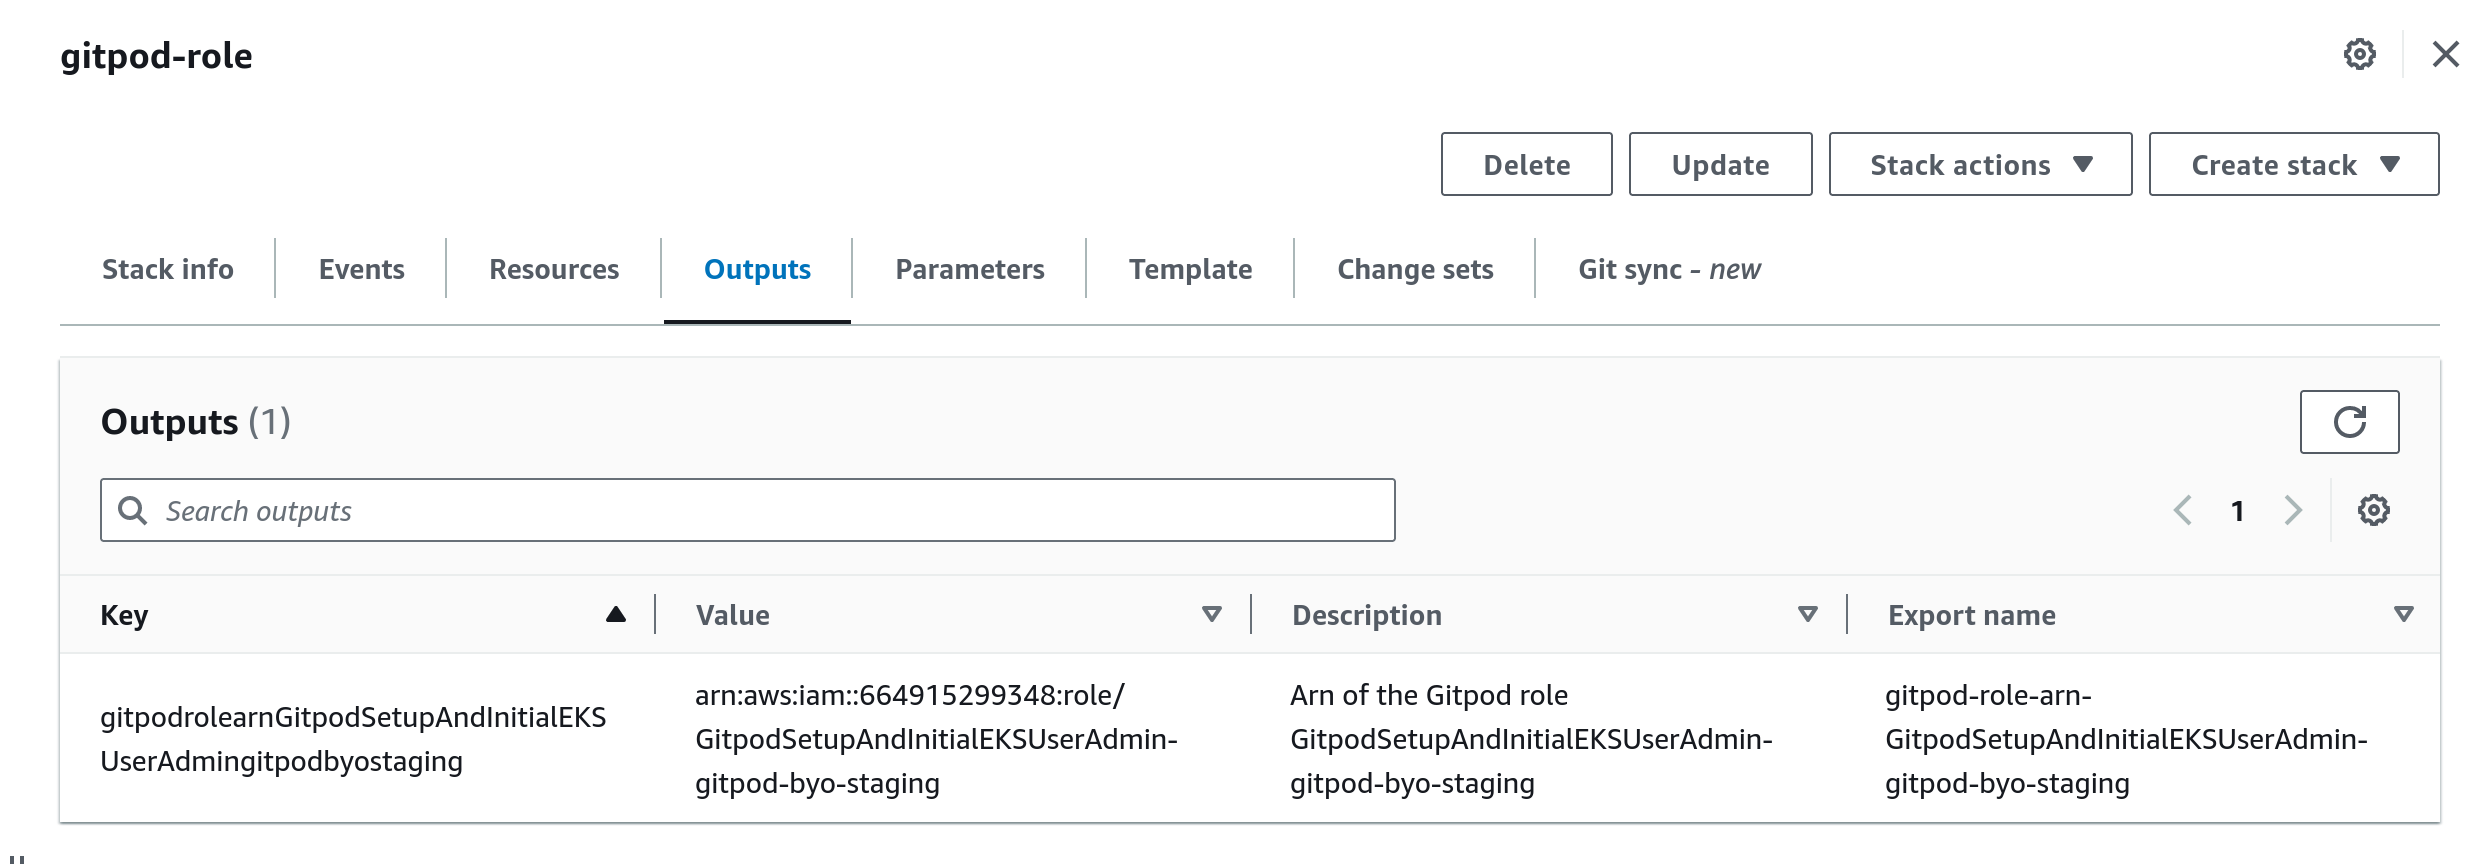Sort by Export name column arrow

pyautogui.click(x=2403, y=614)
